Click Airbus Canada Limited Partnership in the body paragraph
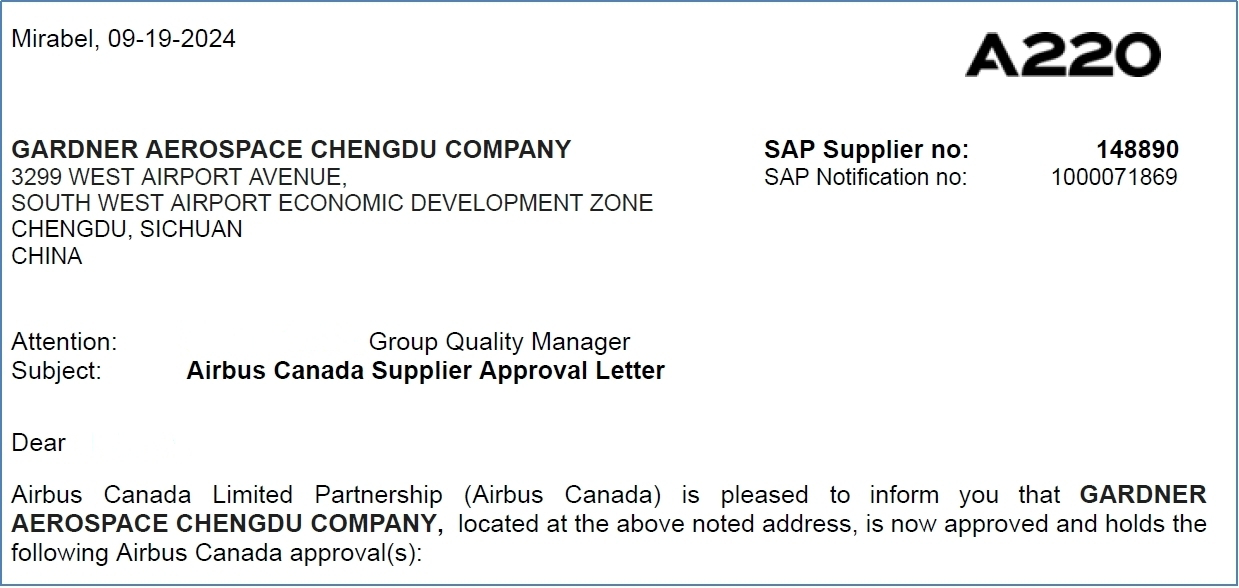Viewport: 1239px width, 588px height. point(226,495)
